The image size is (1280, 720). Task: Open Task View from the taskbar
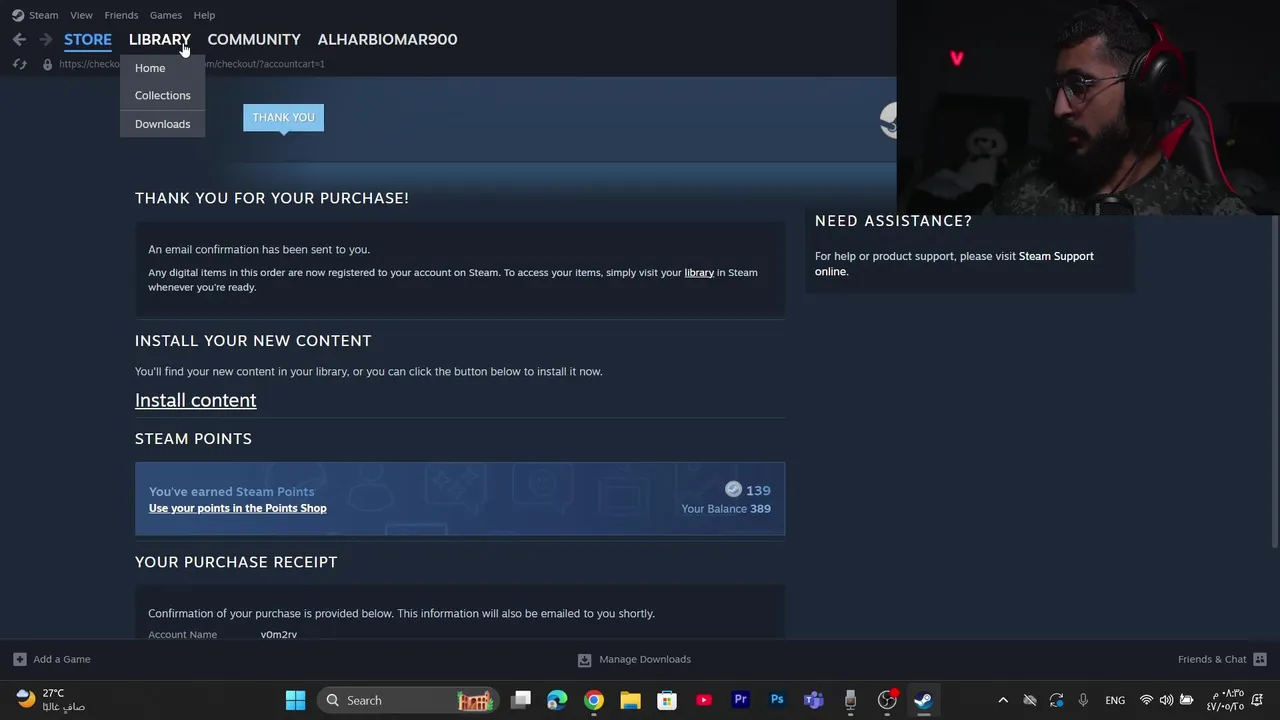coord(521,700)
